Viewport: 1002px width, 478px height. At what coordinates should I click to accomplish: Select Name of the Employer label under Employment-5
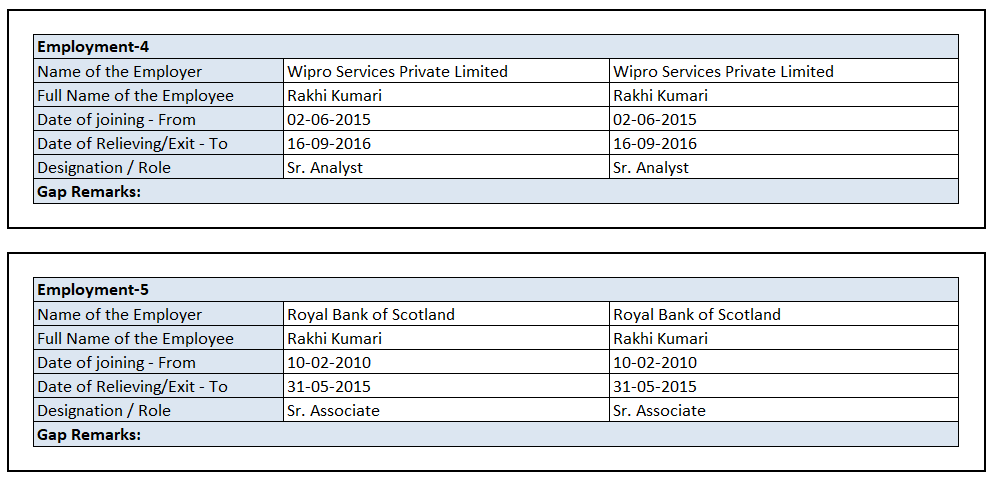[x=120, y=314]
